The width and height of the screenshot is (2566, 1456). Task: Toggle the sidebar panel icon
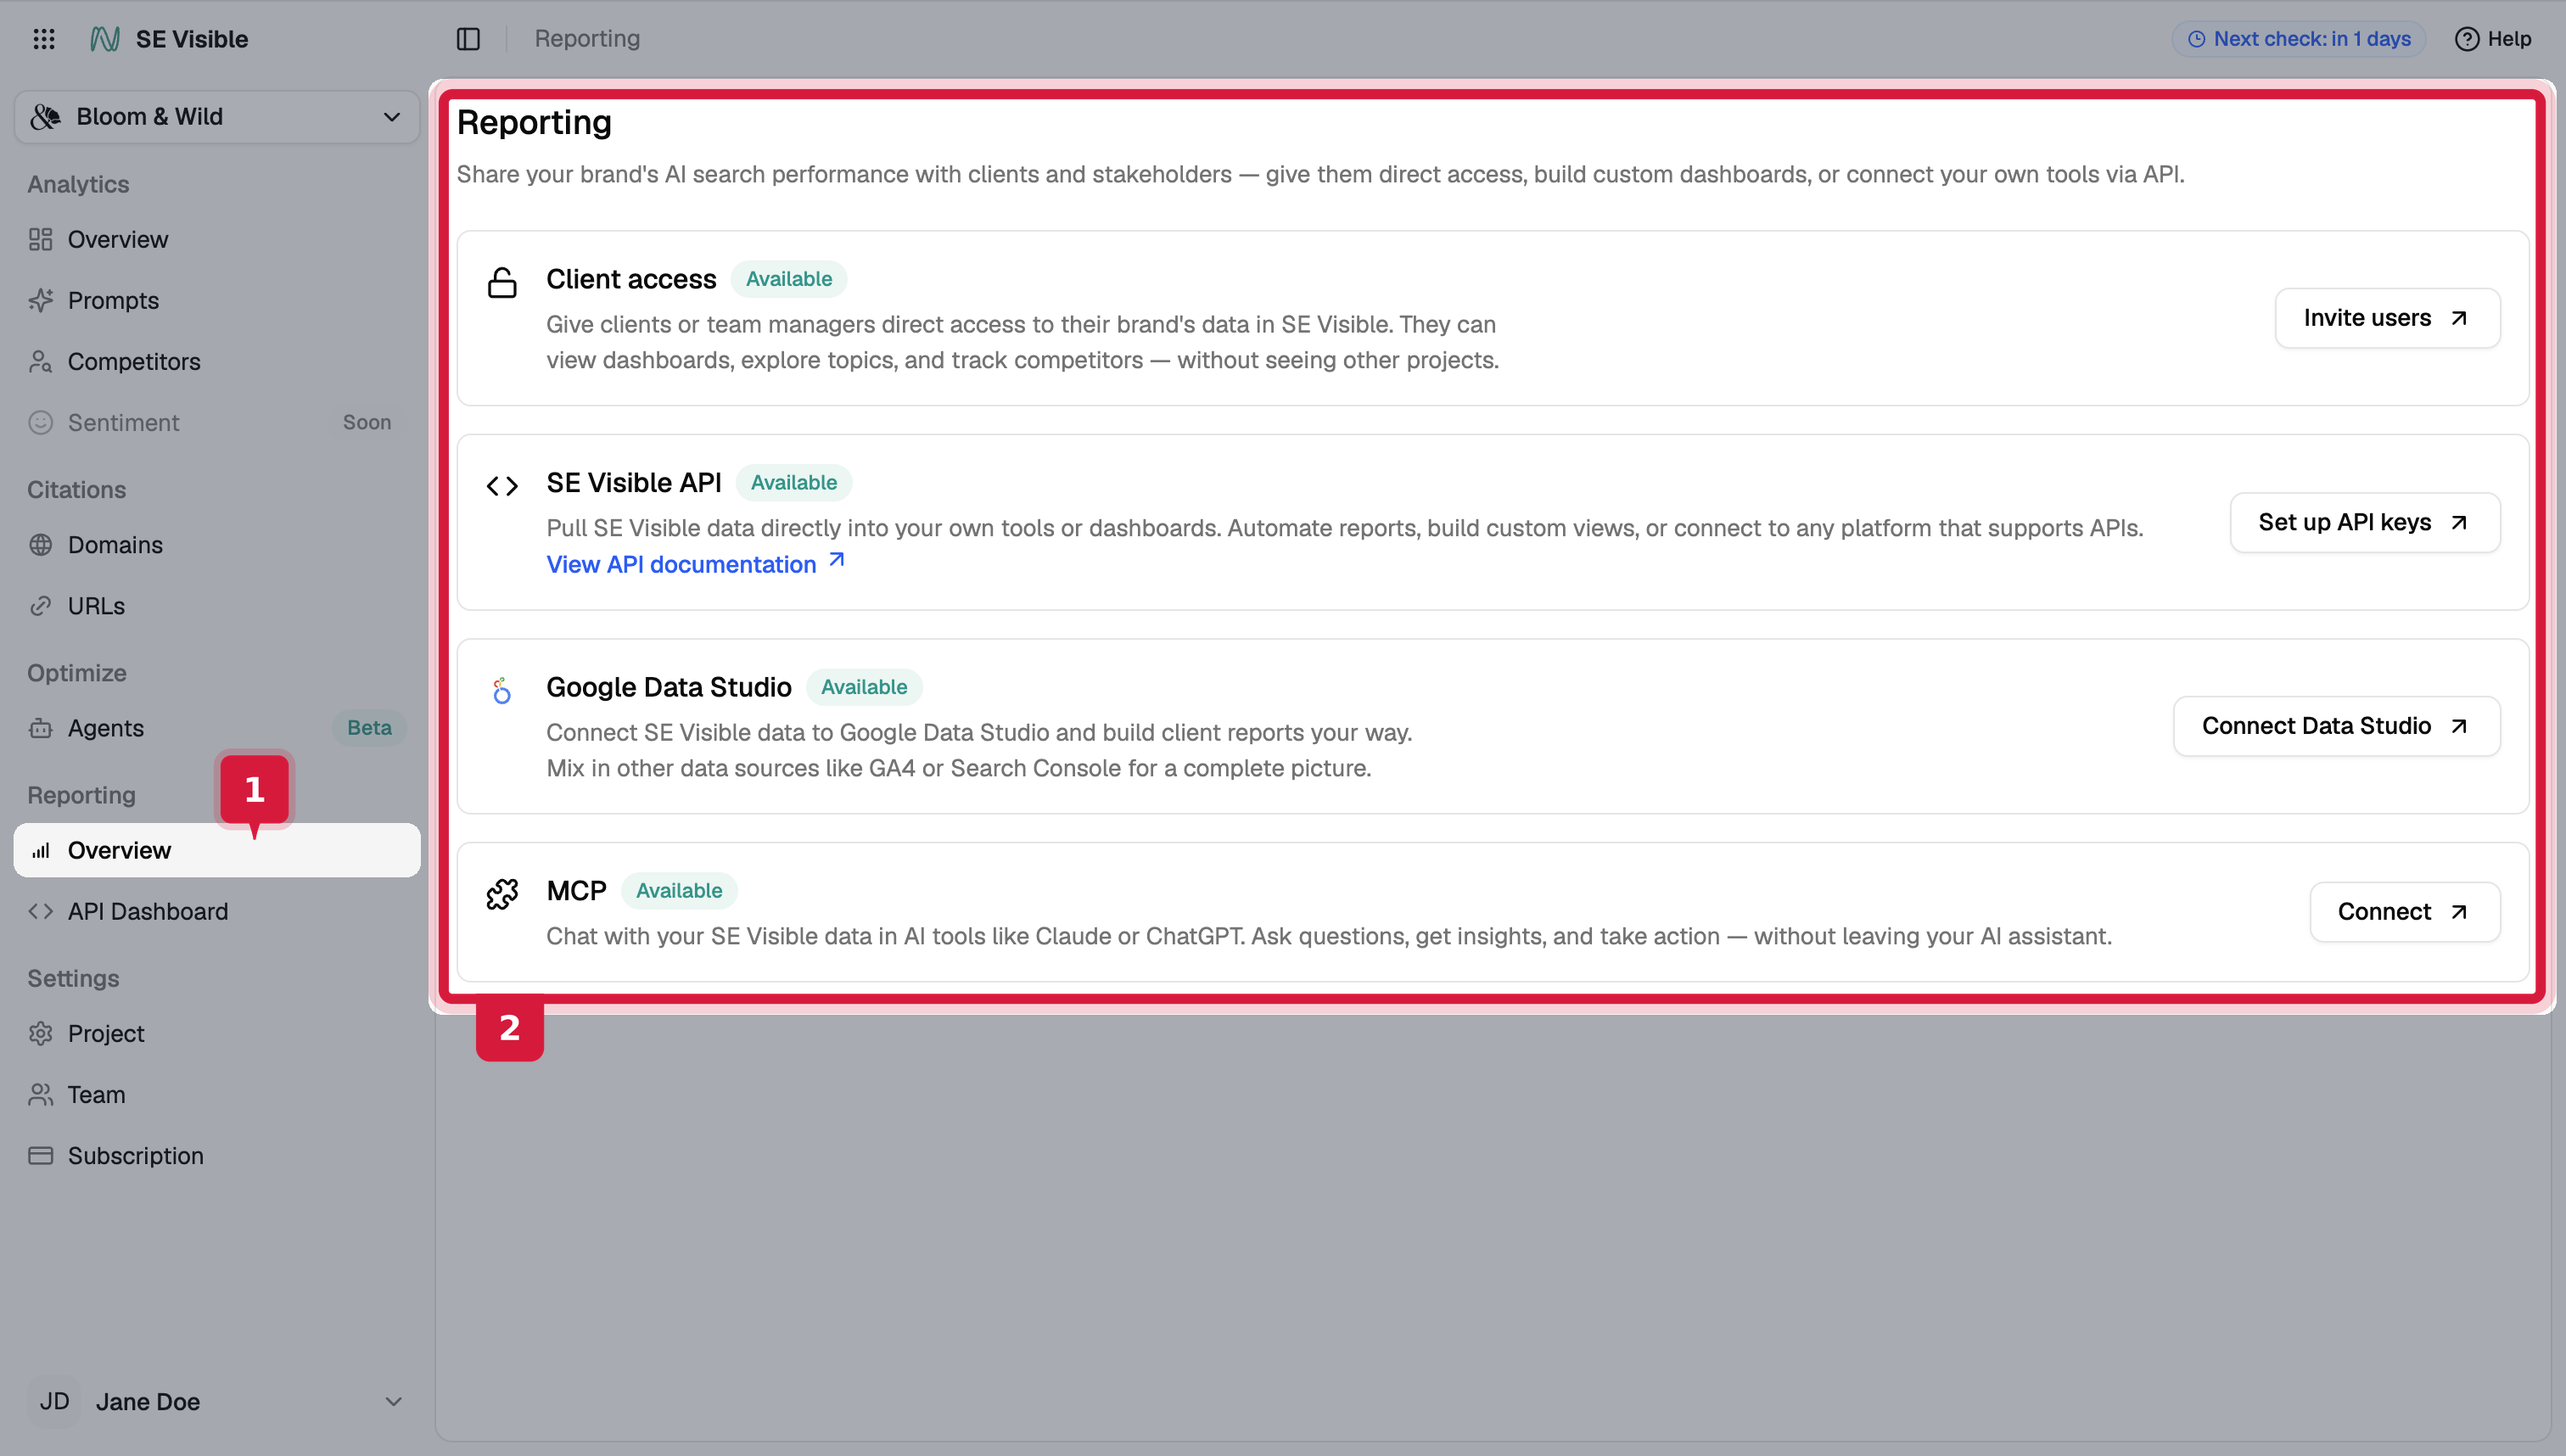tap(468, 39)
